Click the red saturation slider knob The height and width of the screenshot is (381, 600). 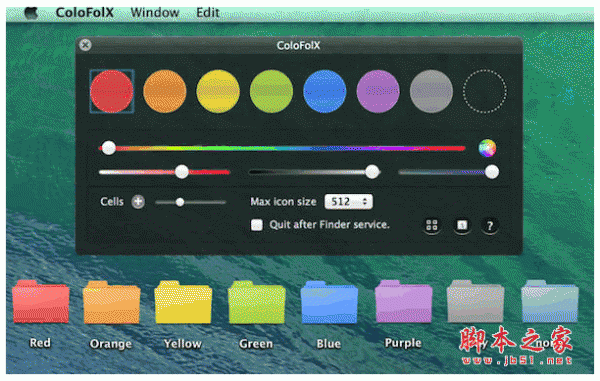pyautogui.click(x=182, y=172)
